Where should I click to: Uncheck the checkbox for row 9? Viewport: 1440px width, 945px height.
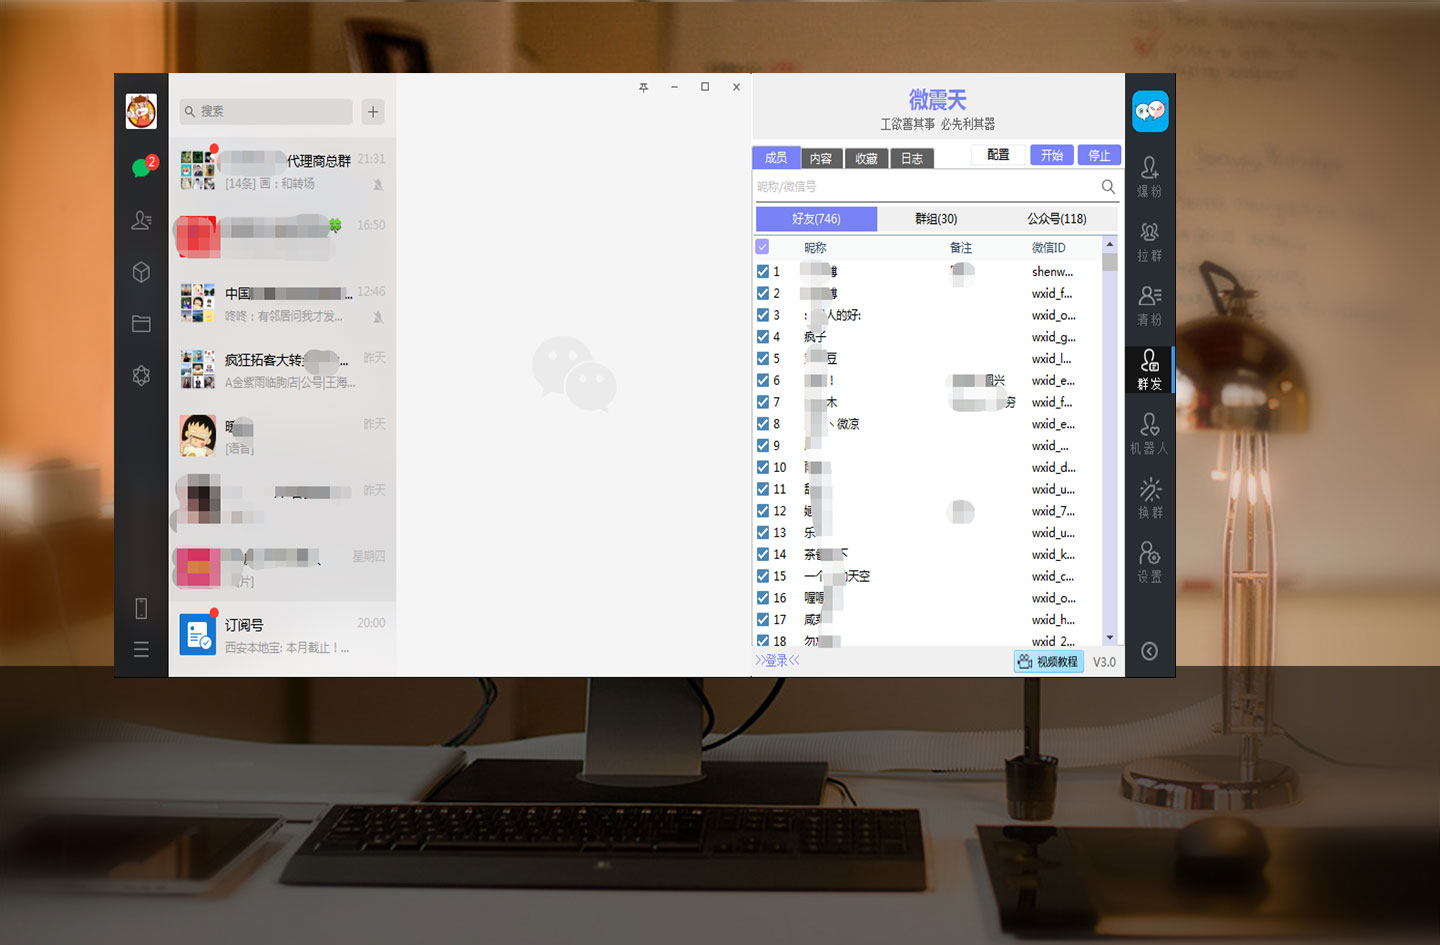(x=763, y=446)
